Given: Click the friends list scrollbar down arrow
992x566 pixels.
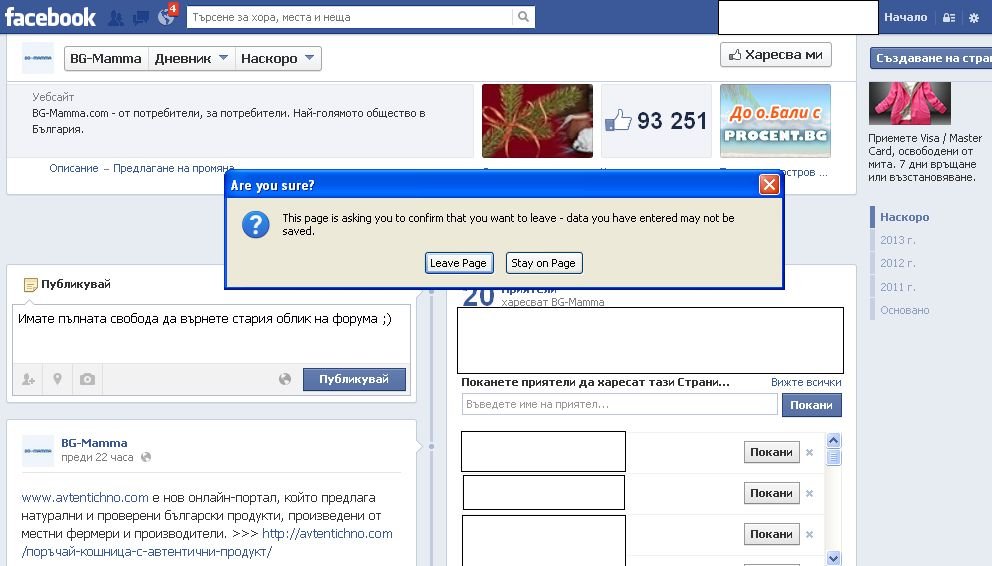Looking at the screenshot, I should (x=834, y=558).
